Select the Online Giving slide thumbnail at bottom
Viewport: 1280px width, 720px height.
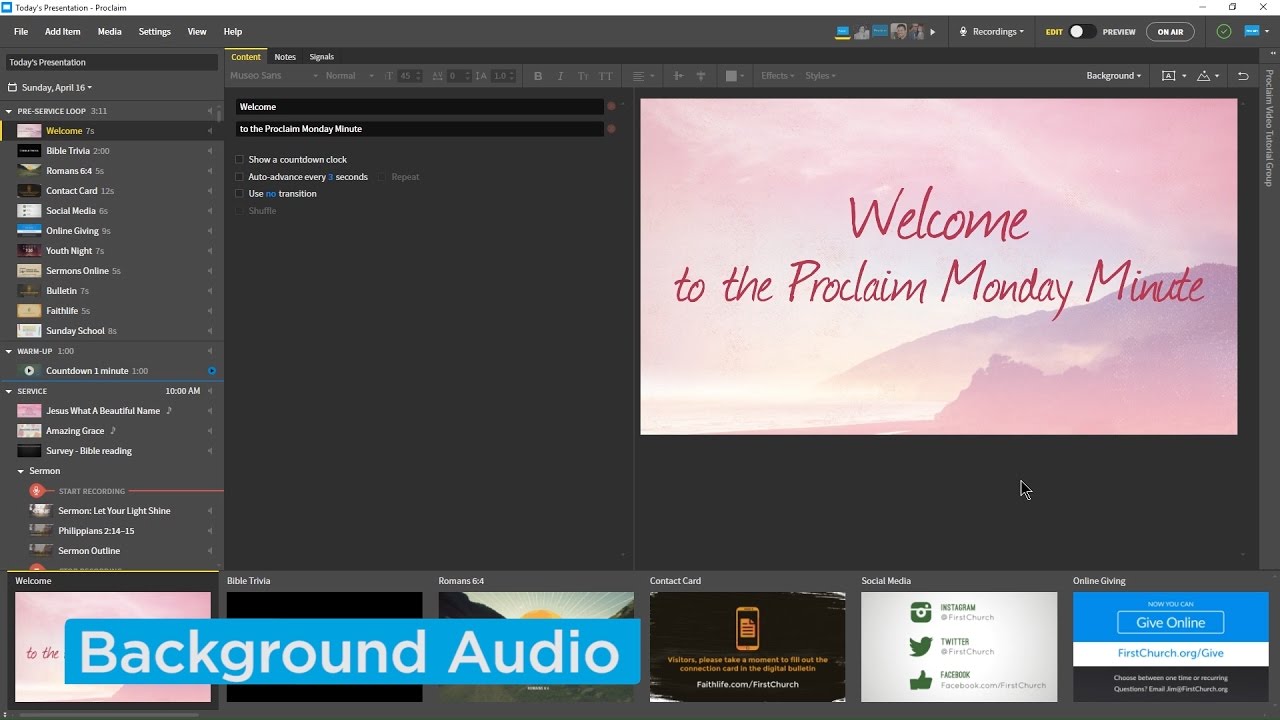pyautogui.click(x=1171, y=647)
